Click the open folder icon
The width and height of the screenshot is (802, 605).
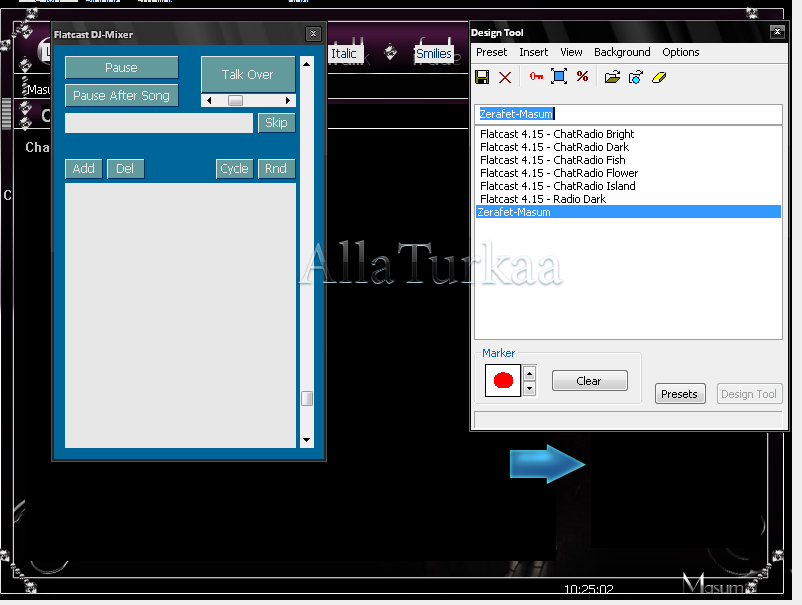[612, 77]
